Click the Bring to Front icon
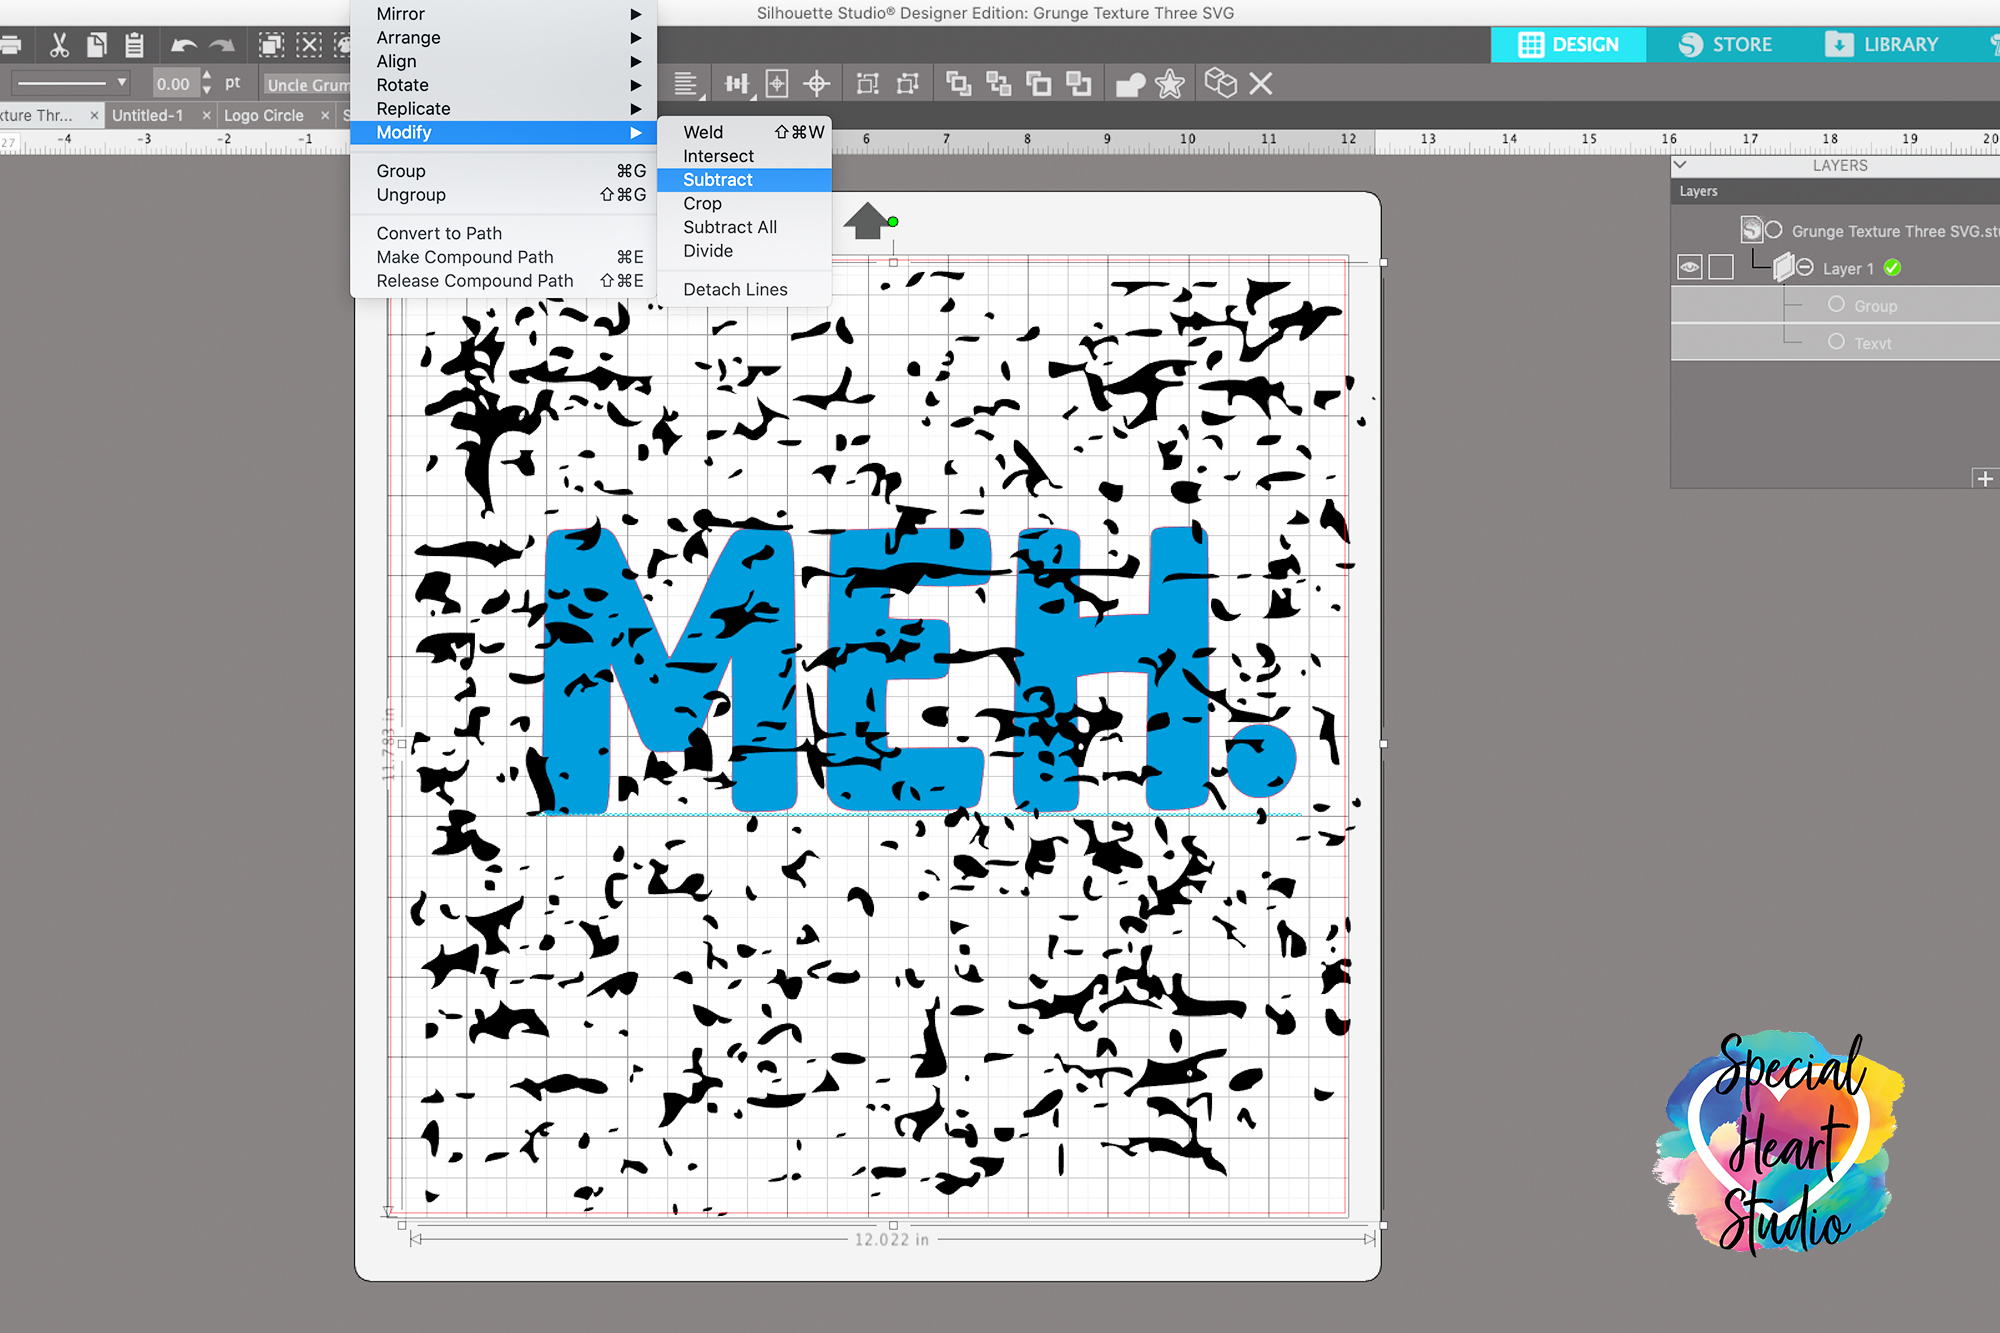Image resolution: width=2000 pixels, height=1333 pixels. 958,84
